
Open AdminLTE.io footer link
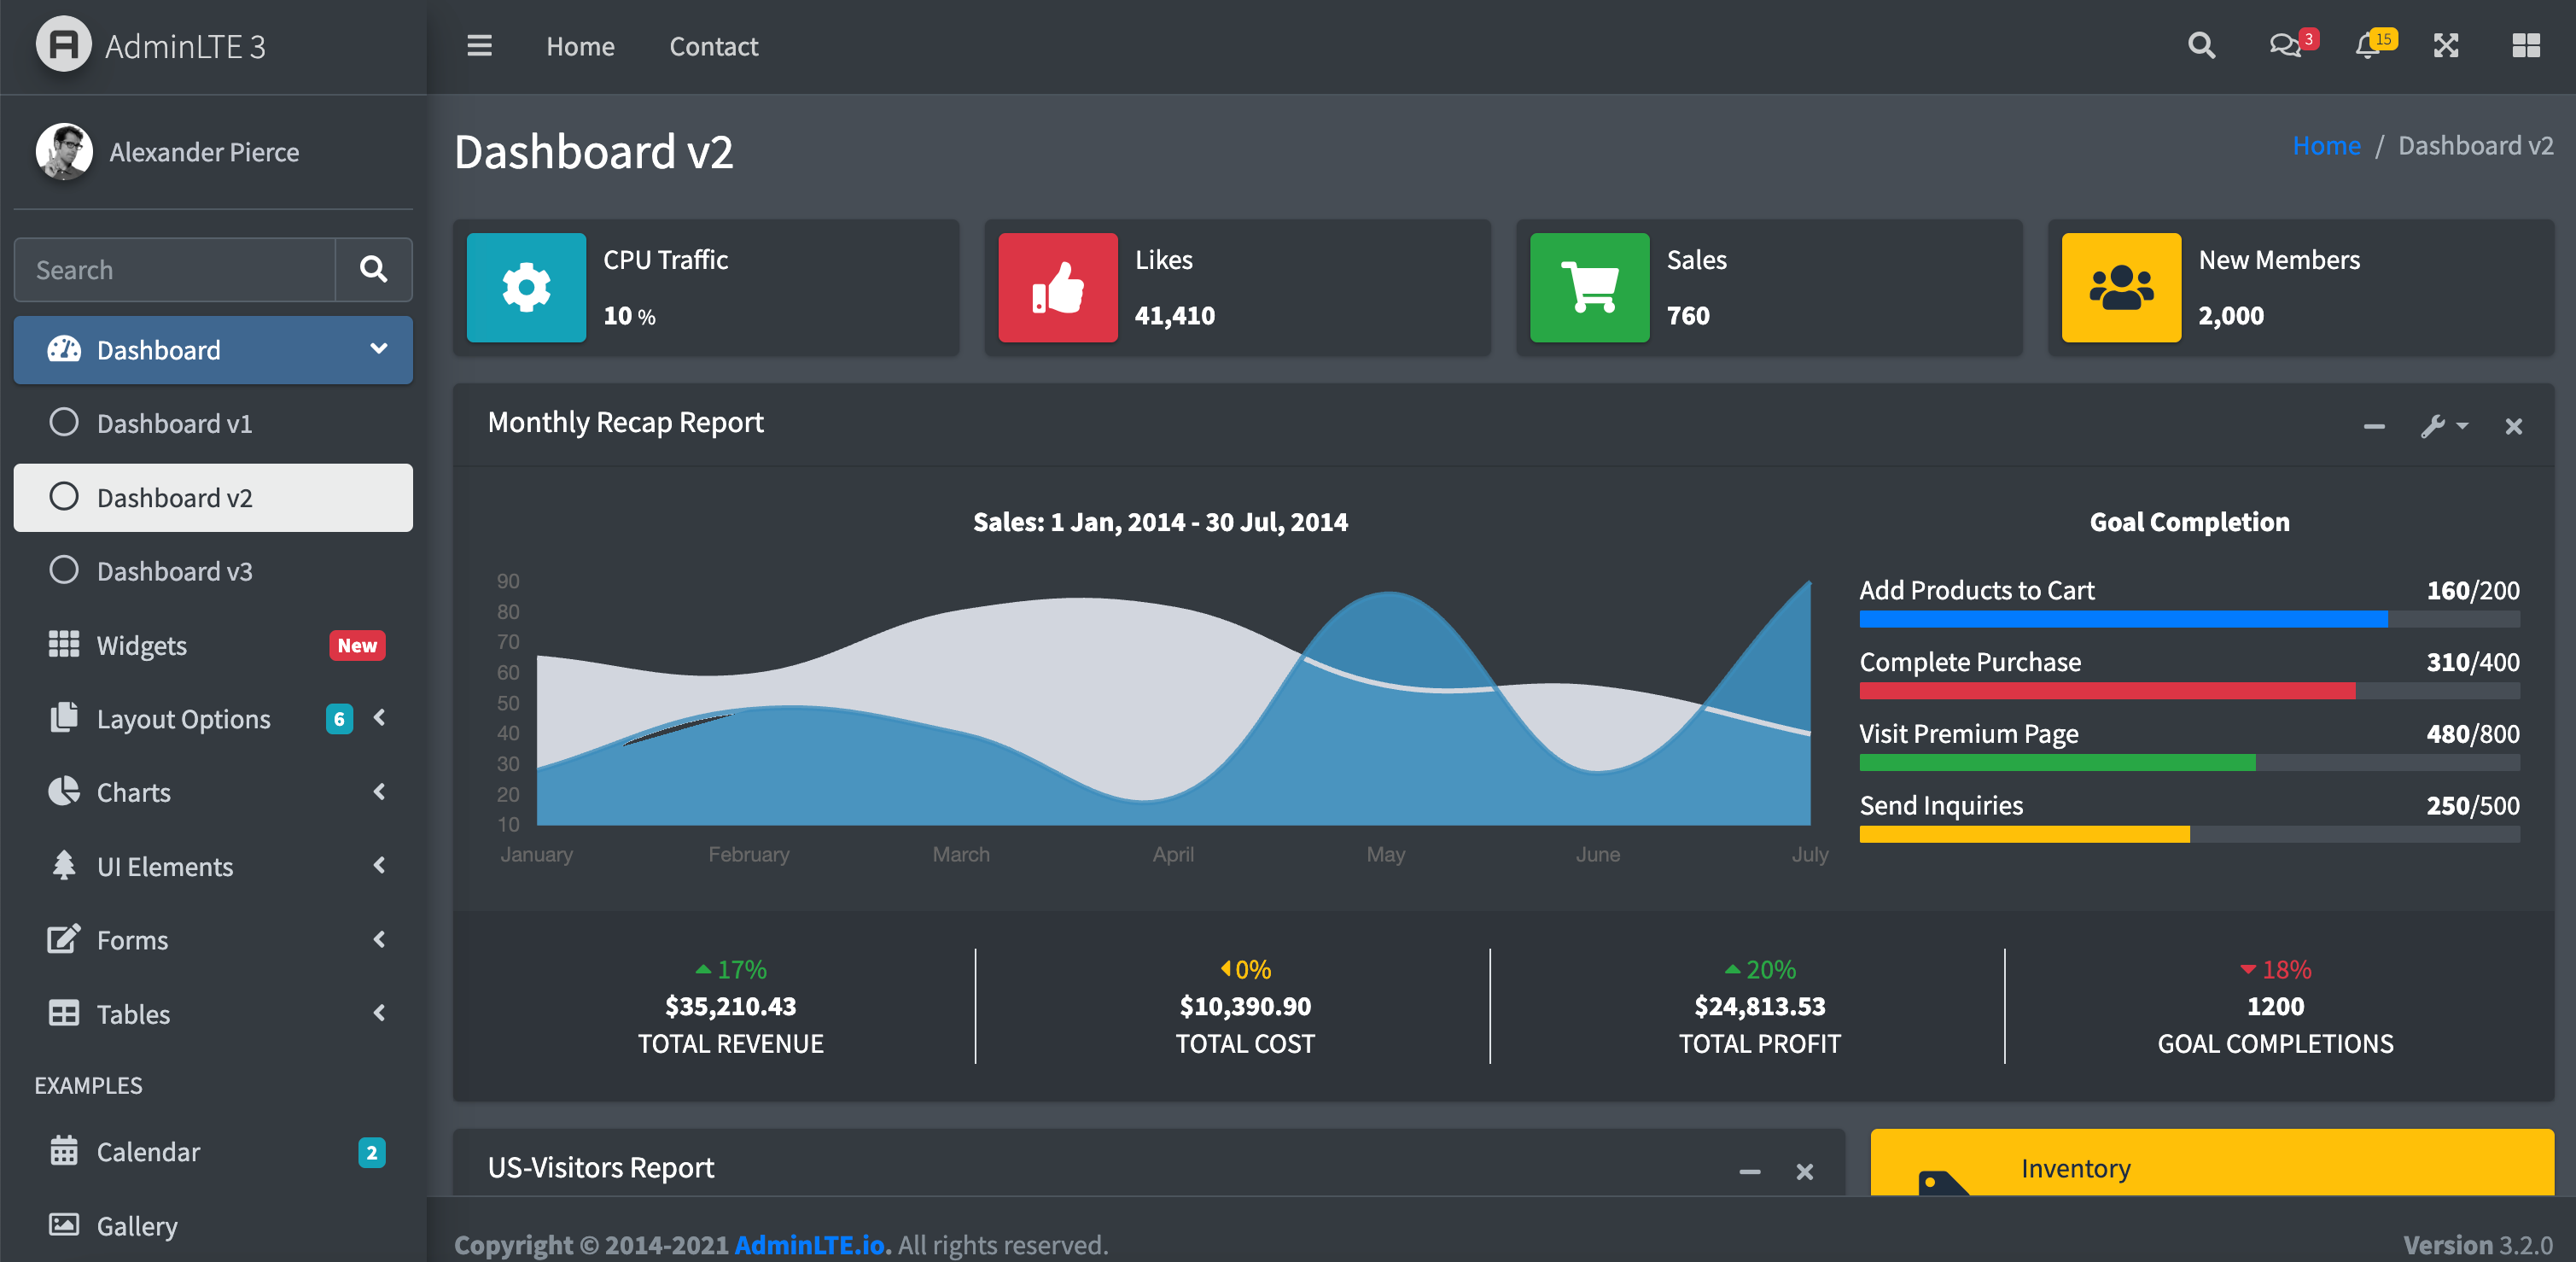(812, 1244)
